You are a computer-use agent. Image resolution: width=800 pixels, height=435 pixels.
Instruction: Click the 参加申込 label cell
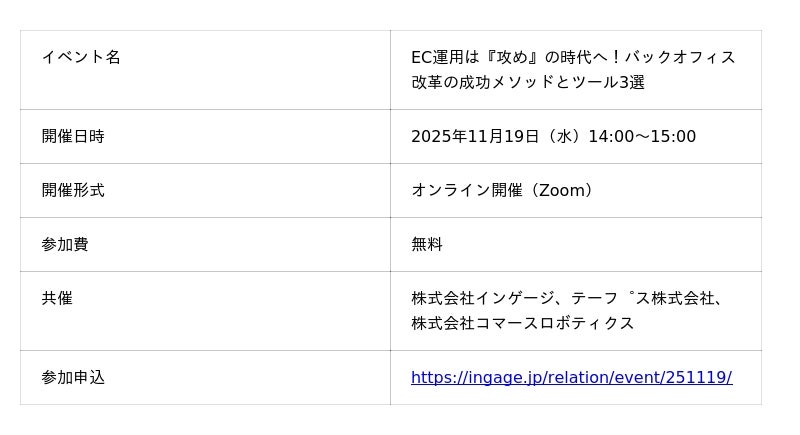click(x=73, y=377)
